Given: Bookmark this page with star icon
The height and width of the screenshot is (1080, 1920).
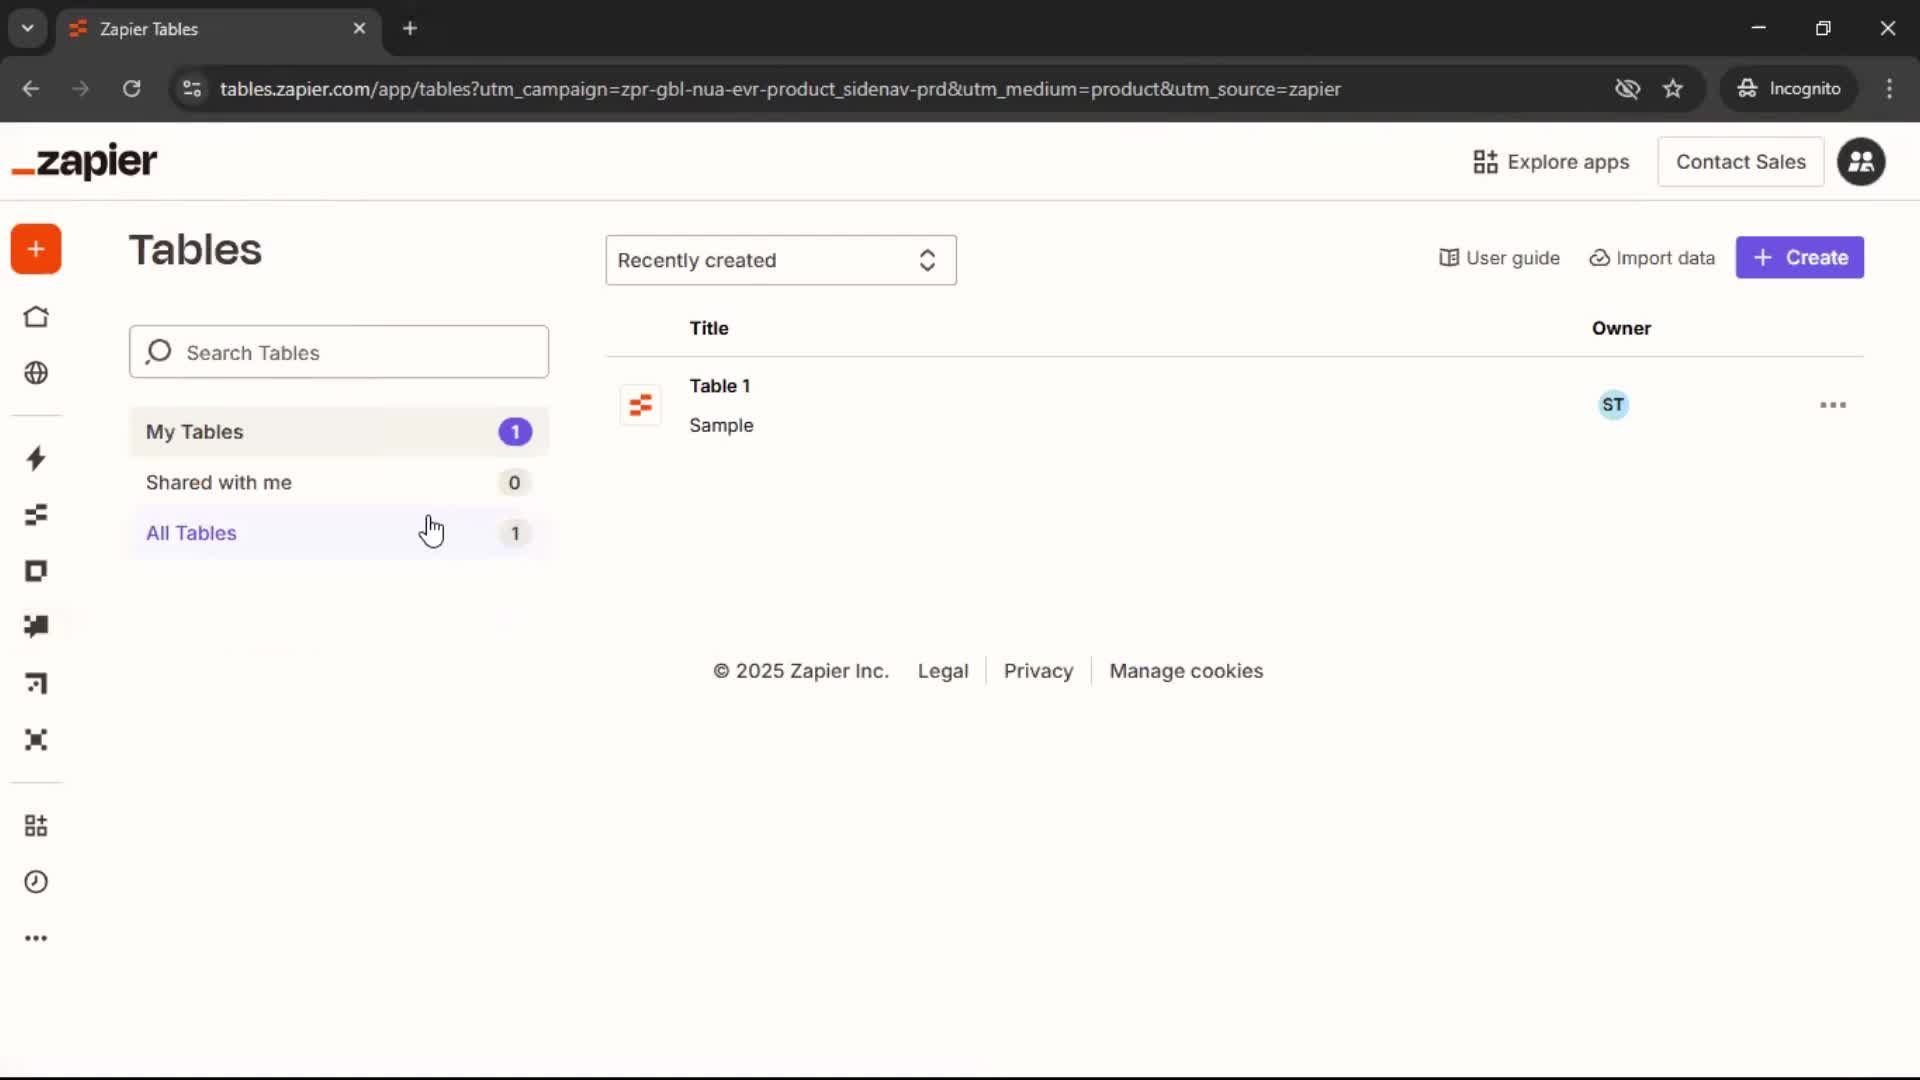Looking at the screenshot, I should click(x=1673, y=89).
